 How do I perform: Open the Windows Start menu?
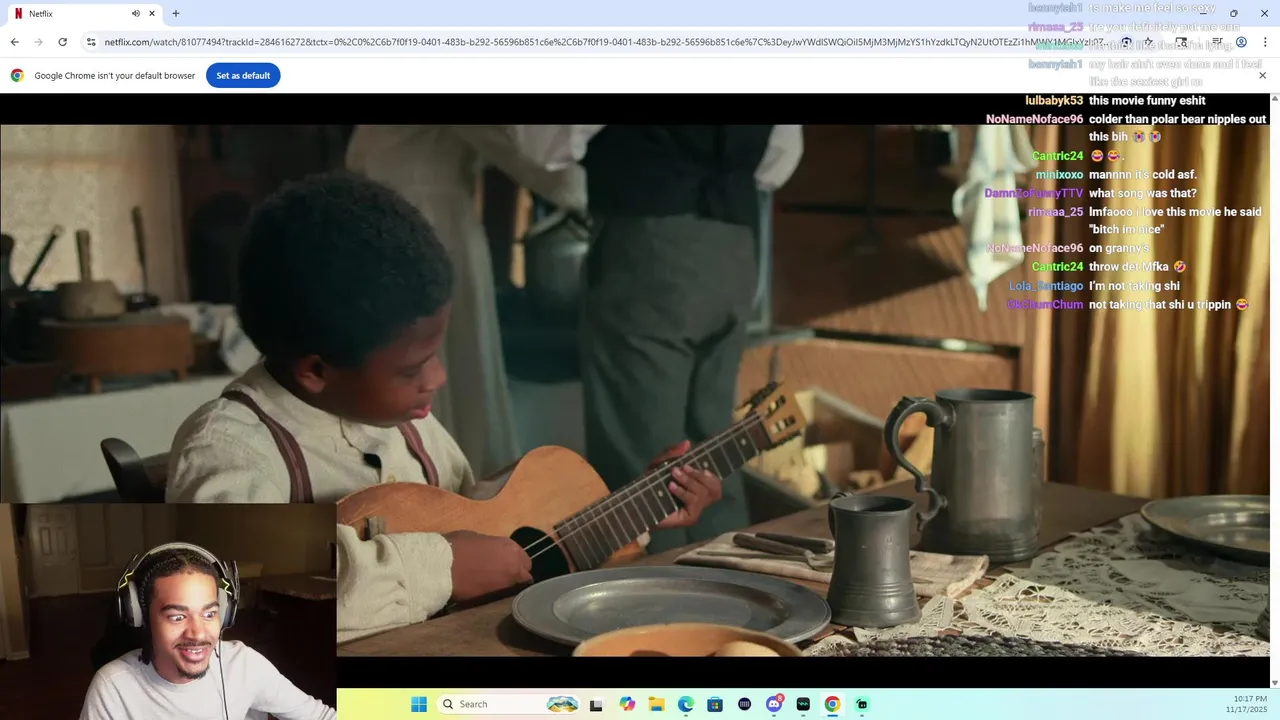click(x=418, y=704)
